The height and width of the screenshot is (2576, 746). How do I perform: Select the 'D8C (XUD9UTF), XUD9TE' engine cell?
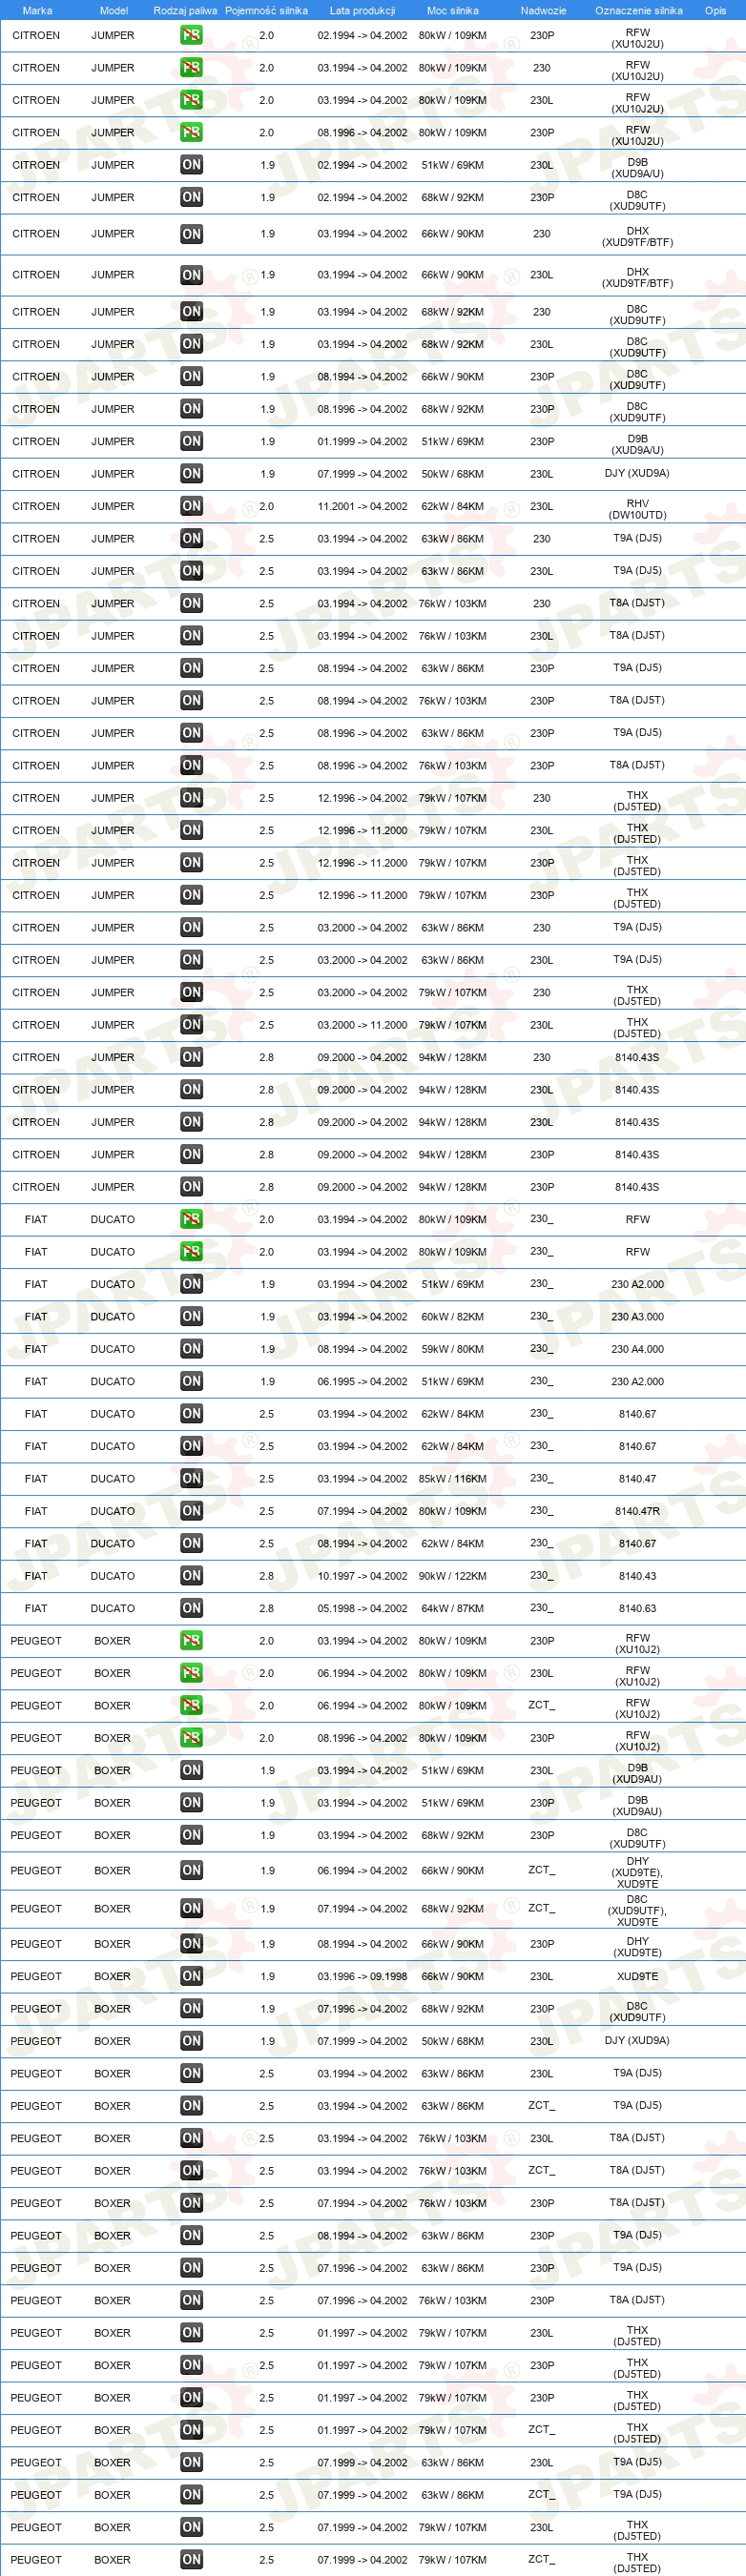pyautogui.click(x=637, y=1910)
